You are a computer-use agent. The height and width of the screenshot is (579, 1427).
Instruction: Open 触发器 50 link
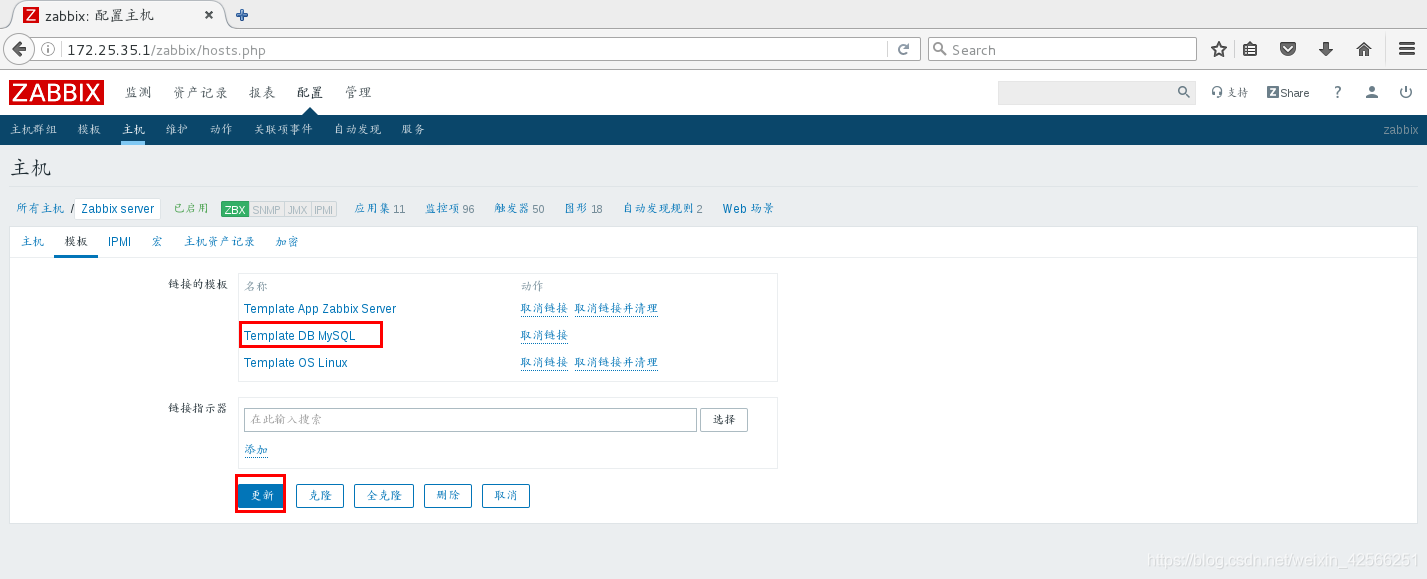pyautogui.click(x=519, y=209)
